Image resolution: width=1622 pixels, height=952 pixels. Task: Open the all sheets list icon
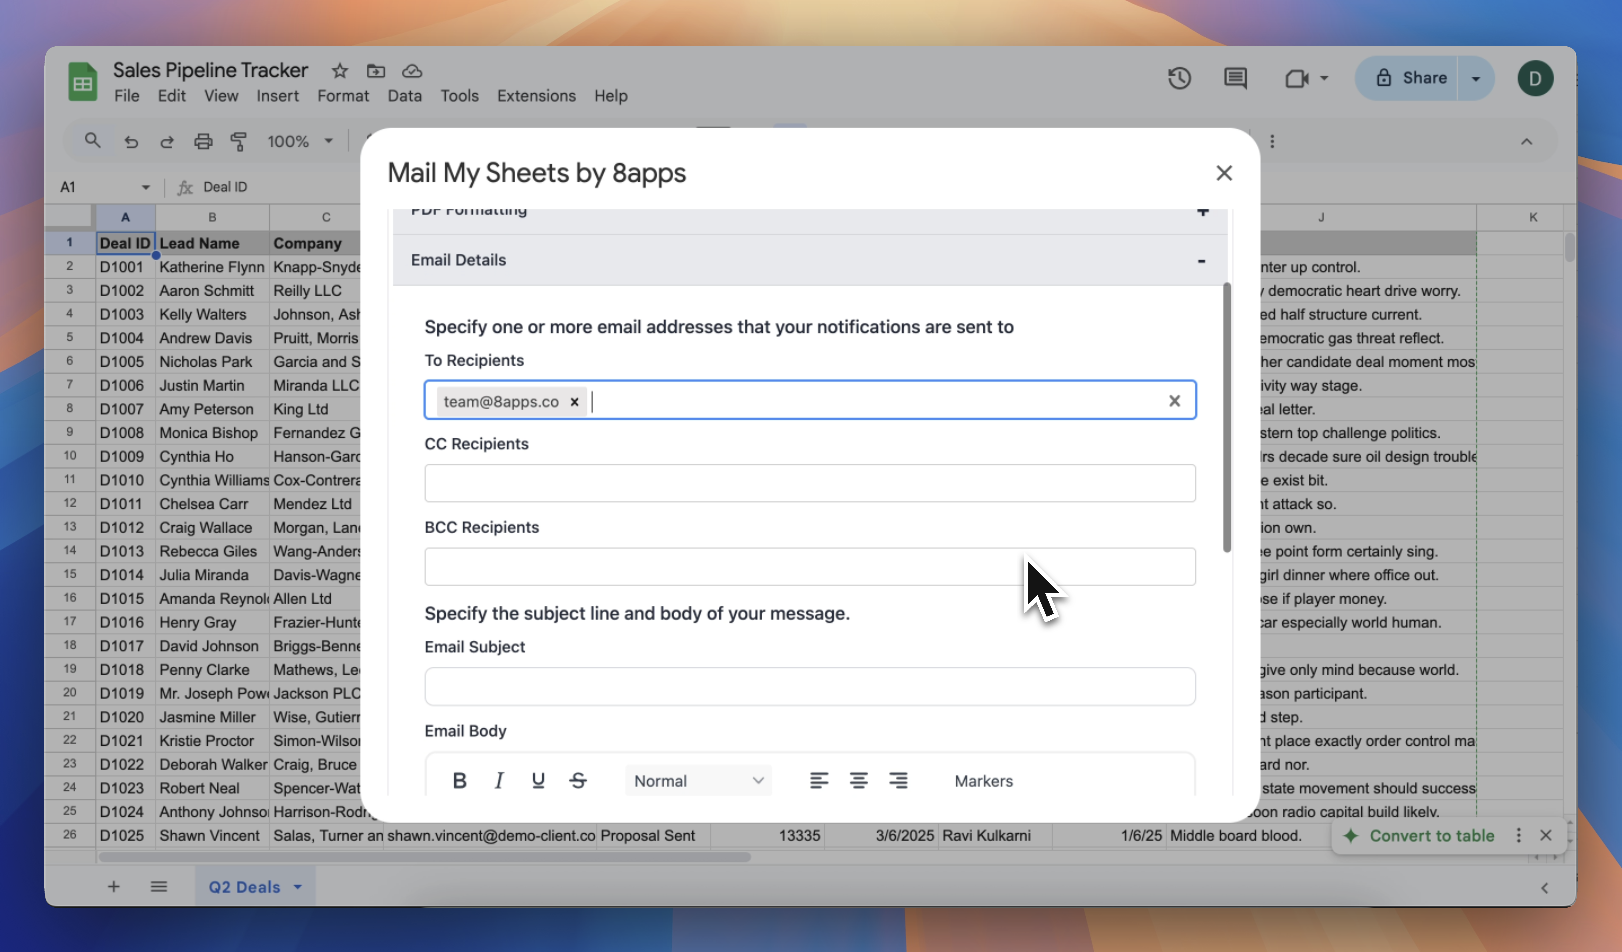pyautogui.click(x=159, y=887)
